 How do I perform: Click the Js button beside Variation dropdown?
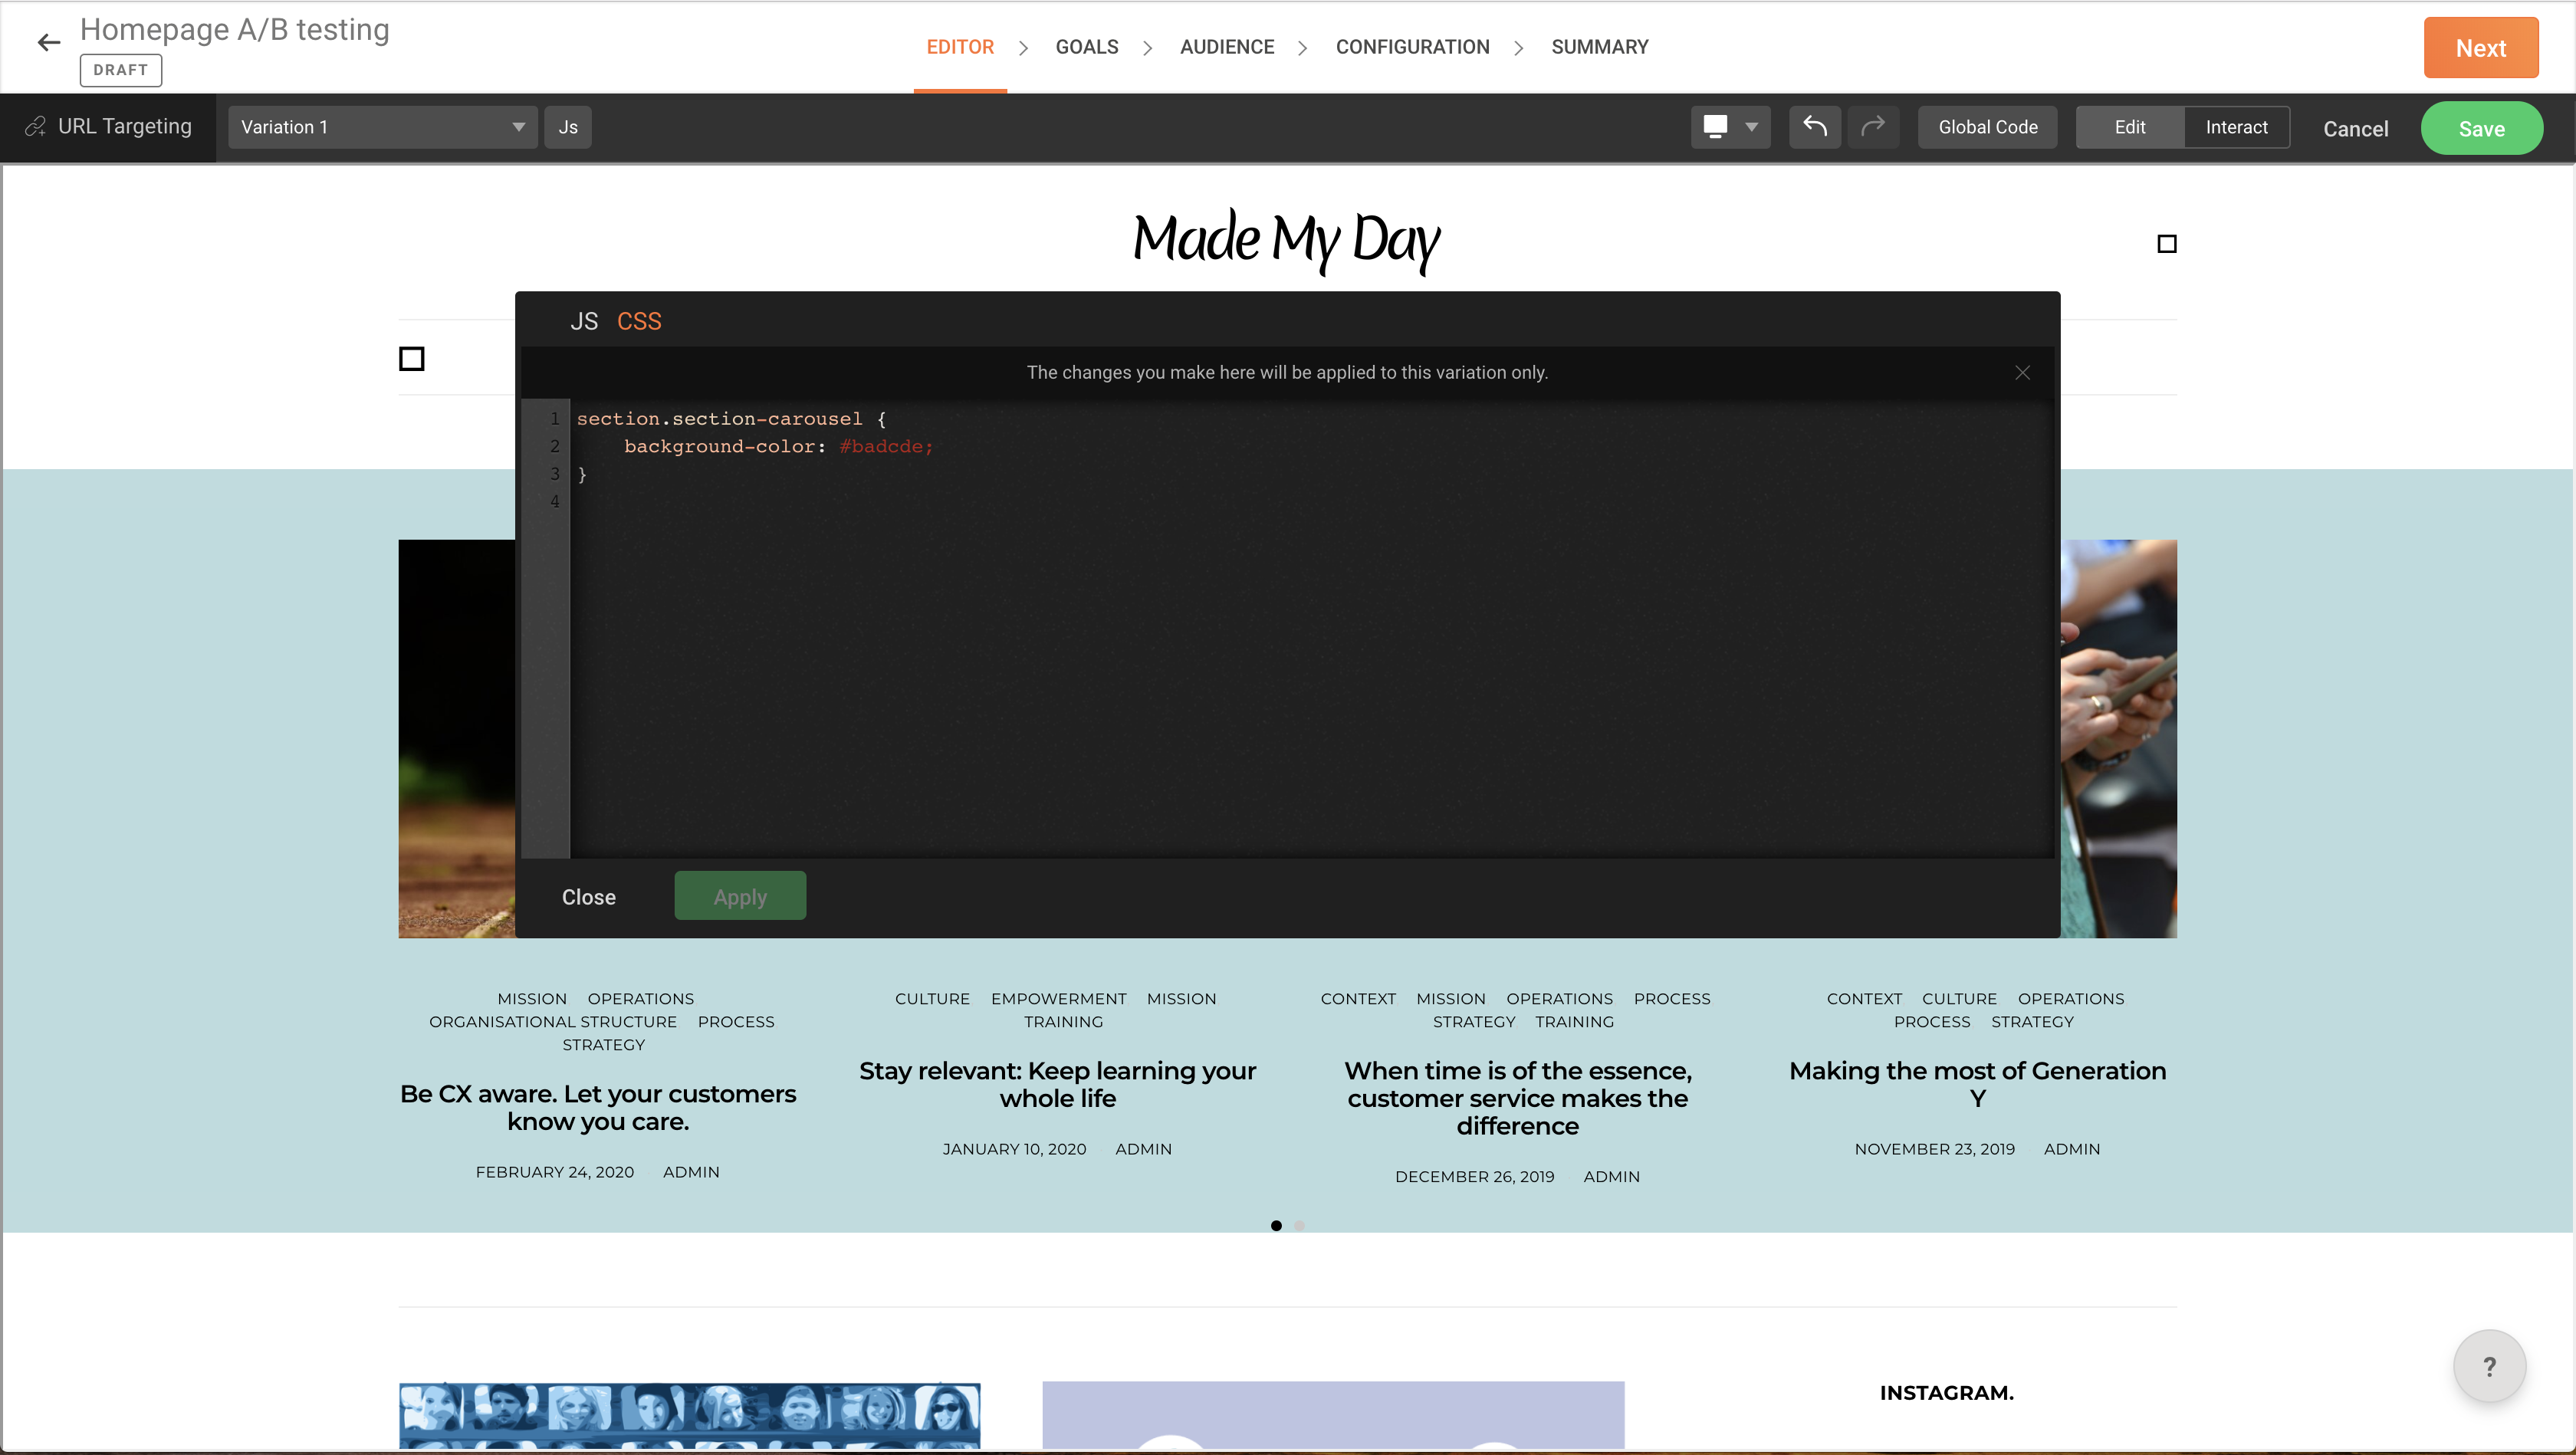pos(568,127)
